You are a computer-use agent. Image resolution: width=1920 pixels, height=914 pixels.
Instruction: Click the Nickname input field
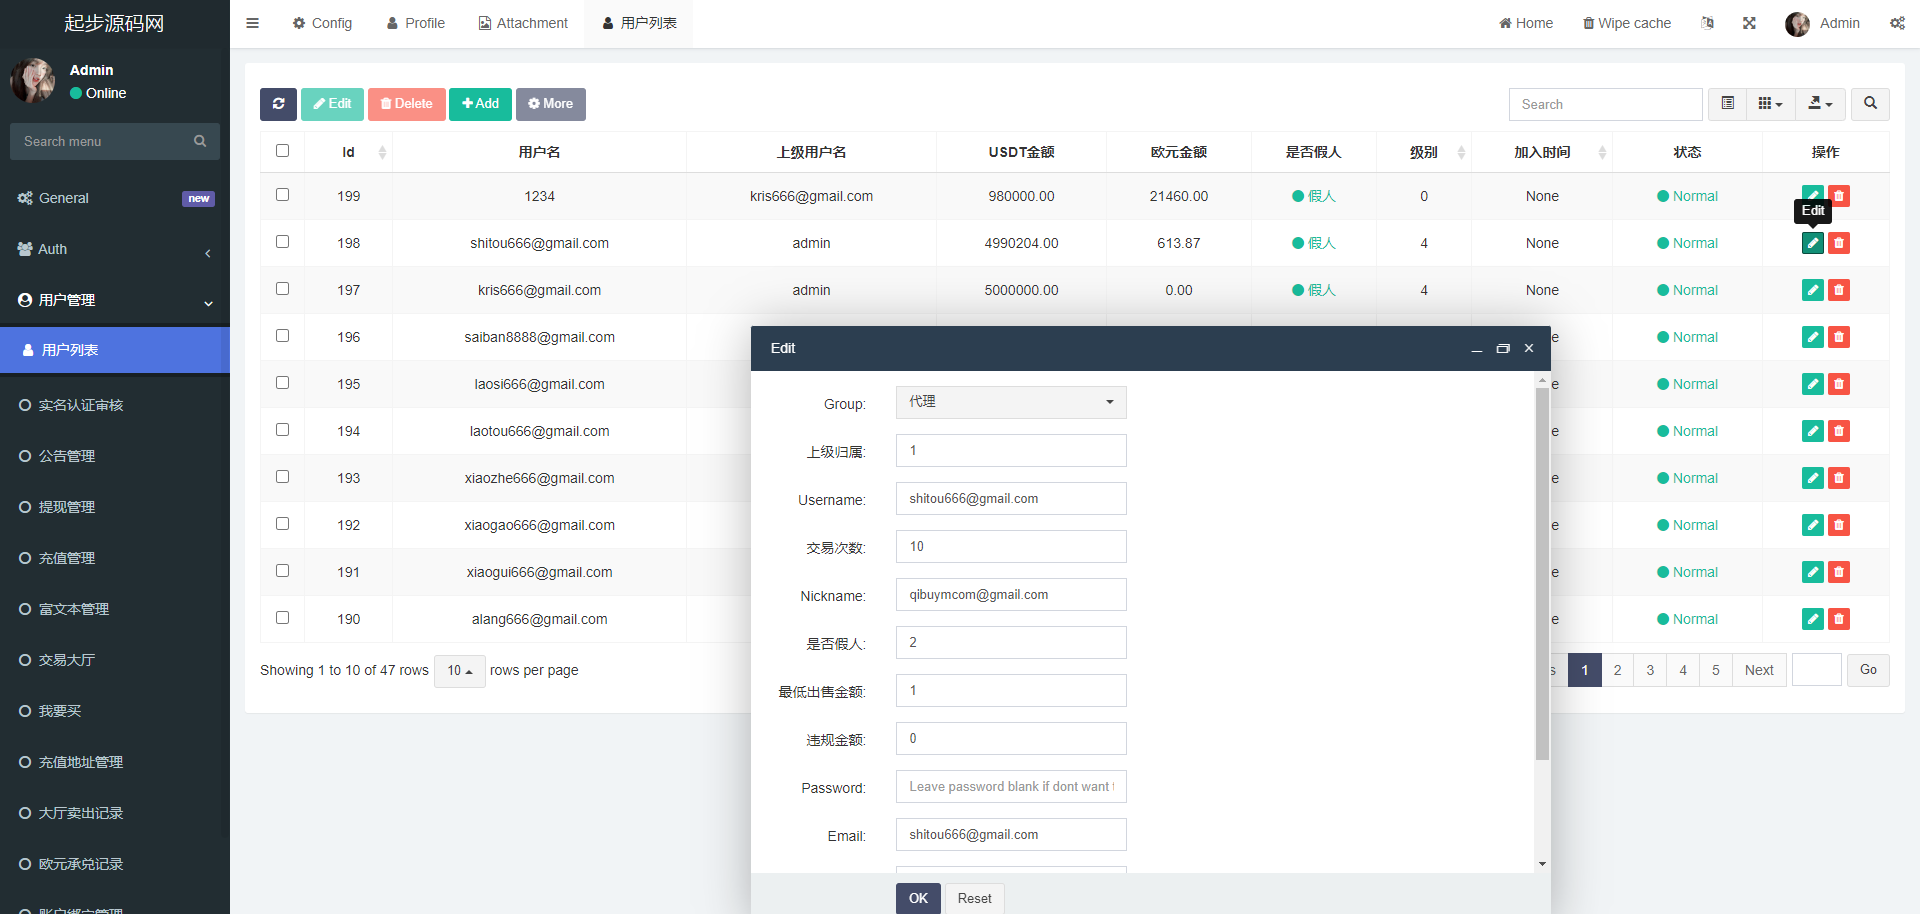[1010, 595]
